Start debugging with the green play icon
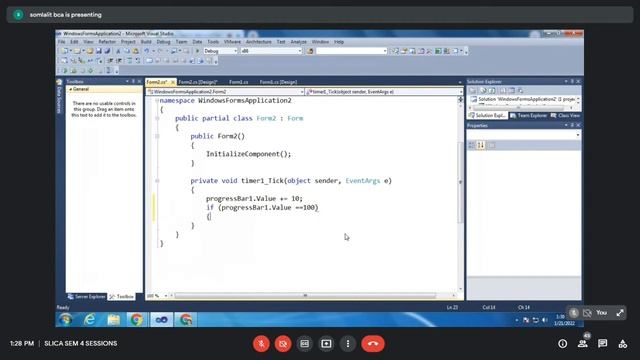The image size is (640, 360). click(x=197, y=51)
